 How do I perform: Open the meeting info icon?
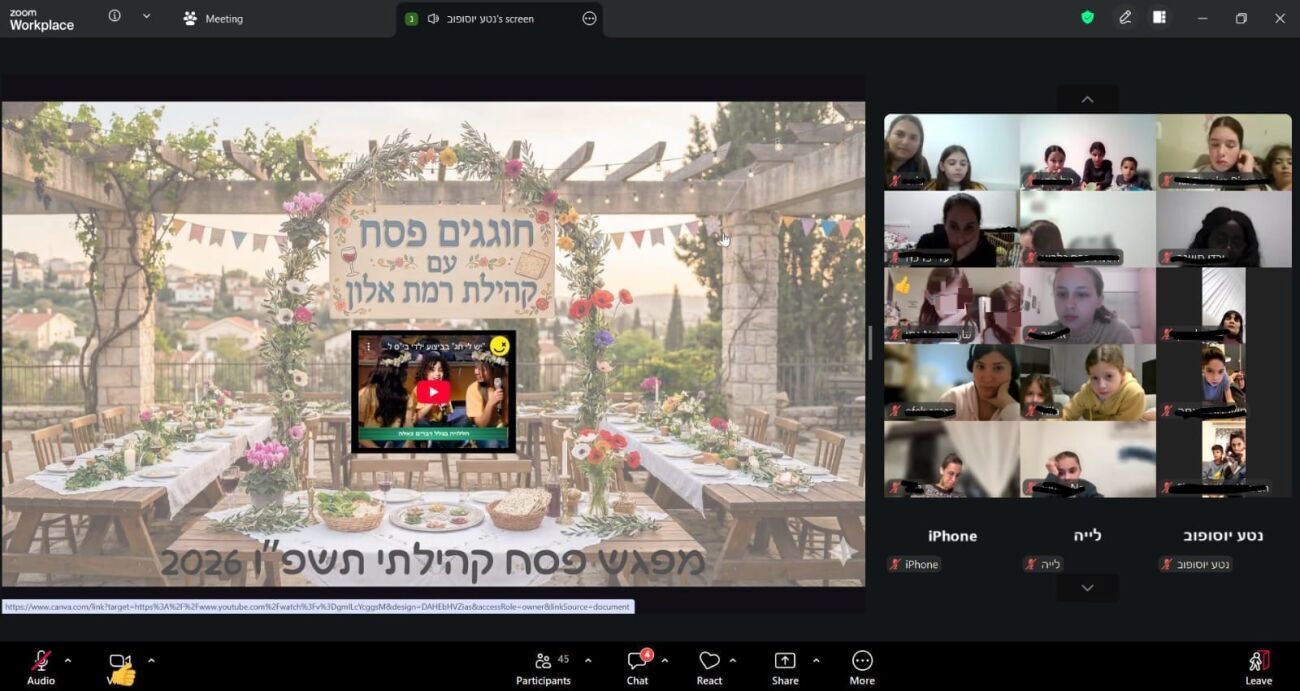point(114,17)
